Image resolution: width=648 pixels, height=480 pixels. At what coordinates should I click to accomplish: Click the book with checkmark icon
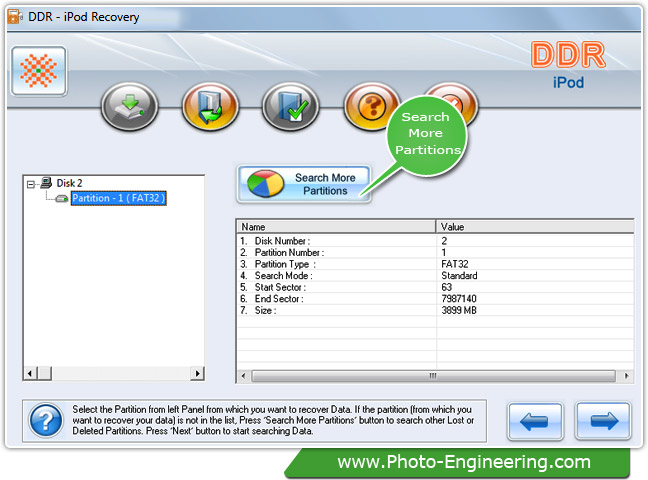point(291,106)
